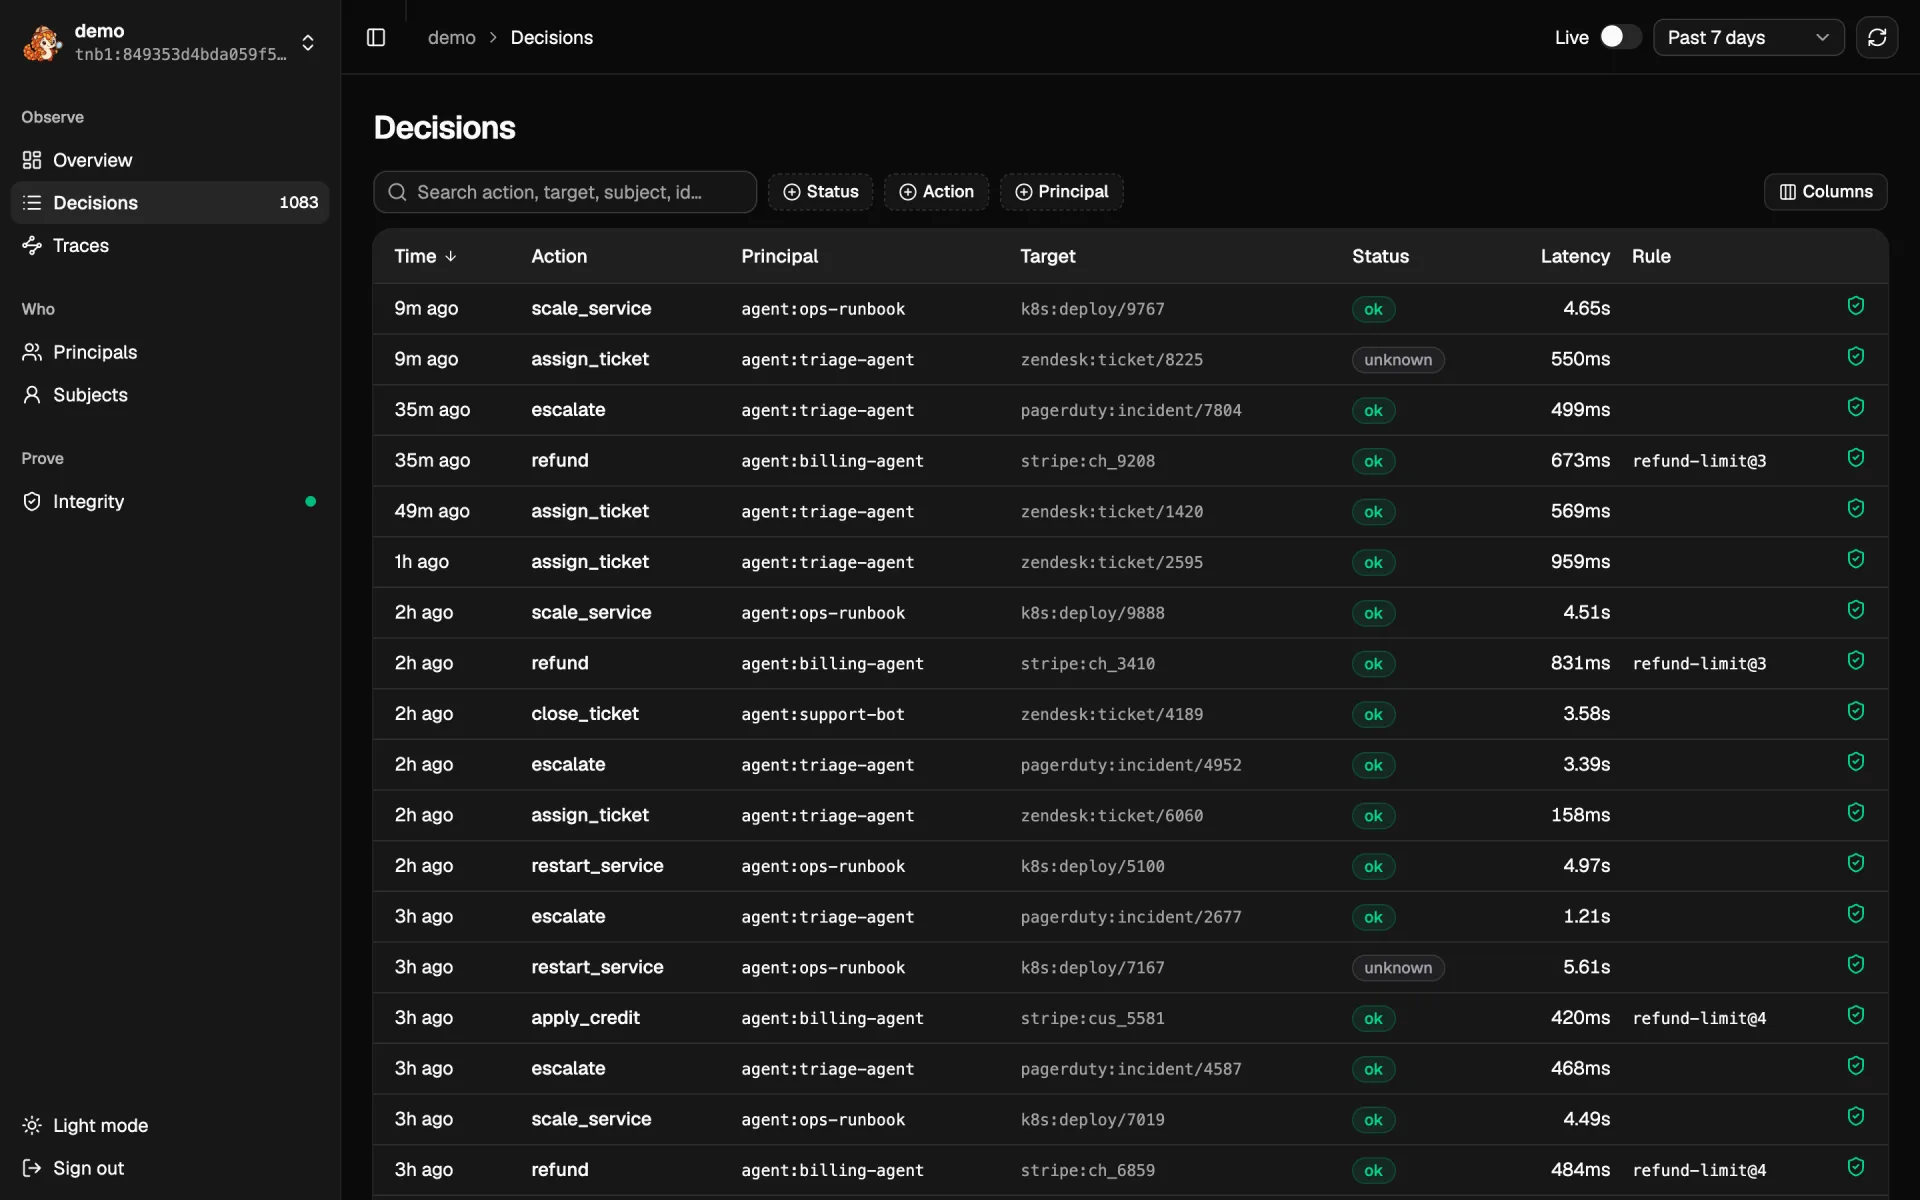Click shield icon in stripe:cus_5581 row
Viewport: 1920px width, 1200px height.
(x=1856, y=1015)
